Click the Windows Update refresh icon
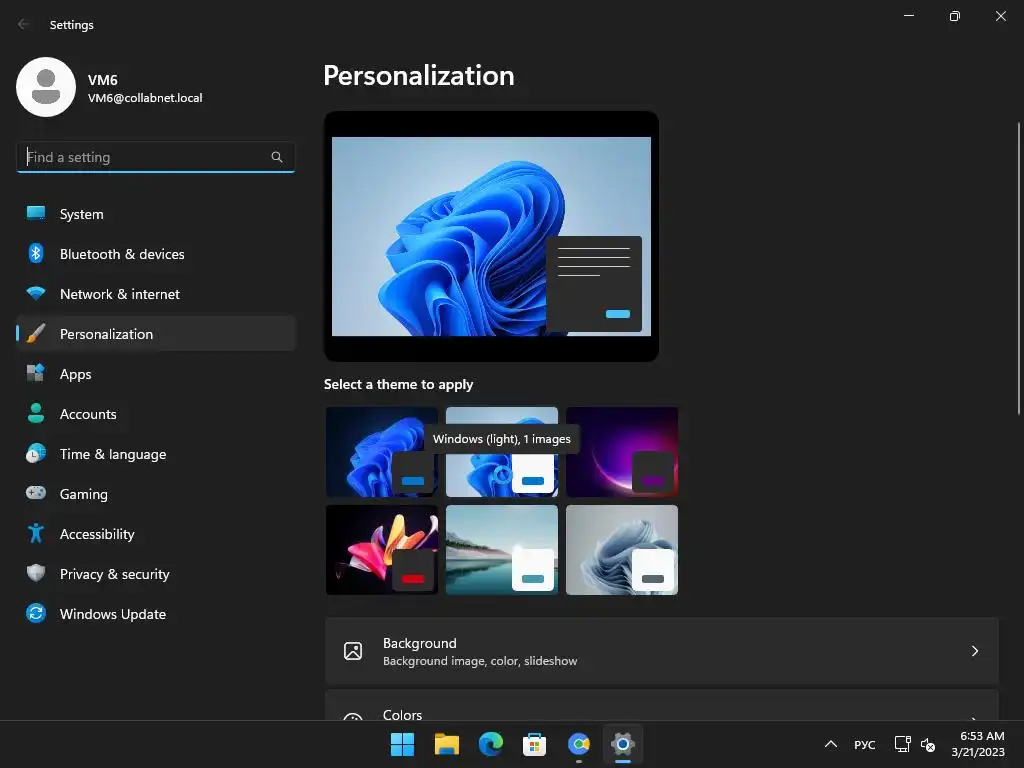 coord(36,613)
